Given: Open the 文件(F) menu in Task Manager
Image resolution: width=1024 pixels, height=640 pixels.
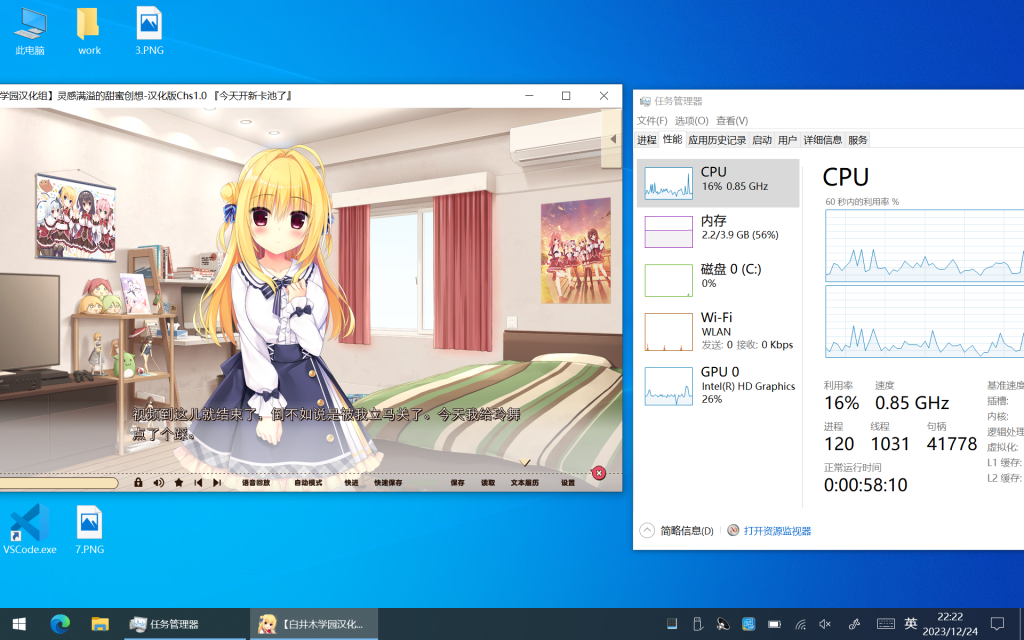Looking at the screenshot, I should point(652,121).
